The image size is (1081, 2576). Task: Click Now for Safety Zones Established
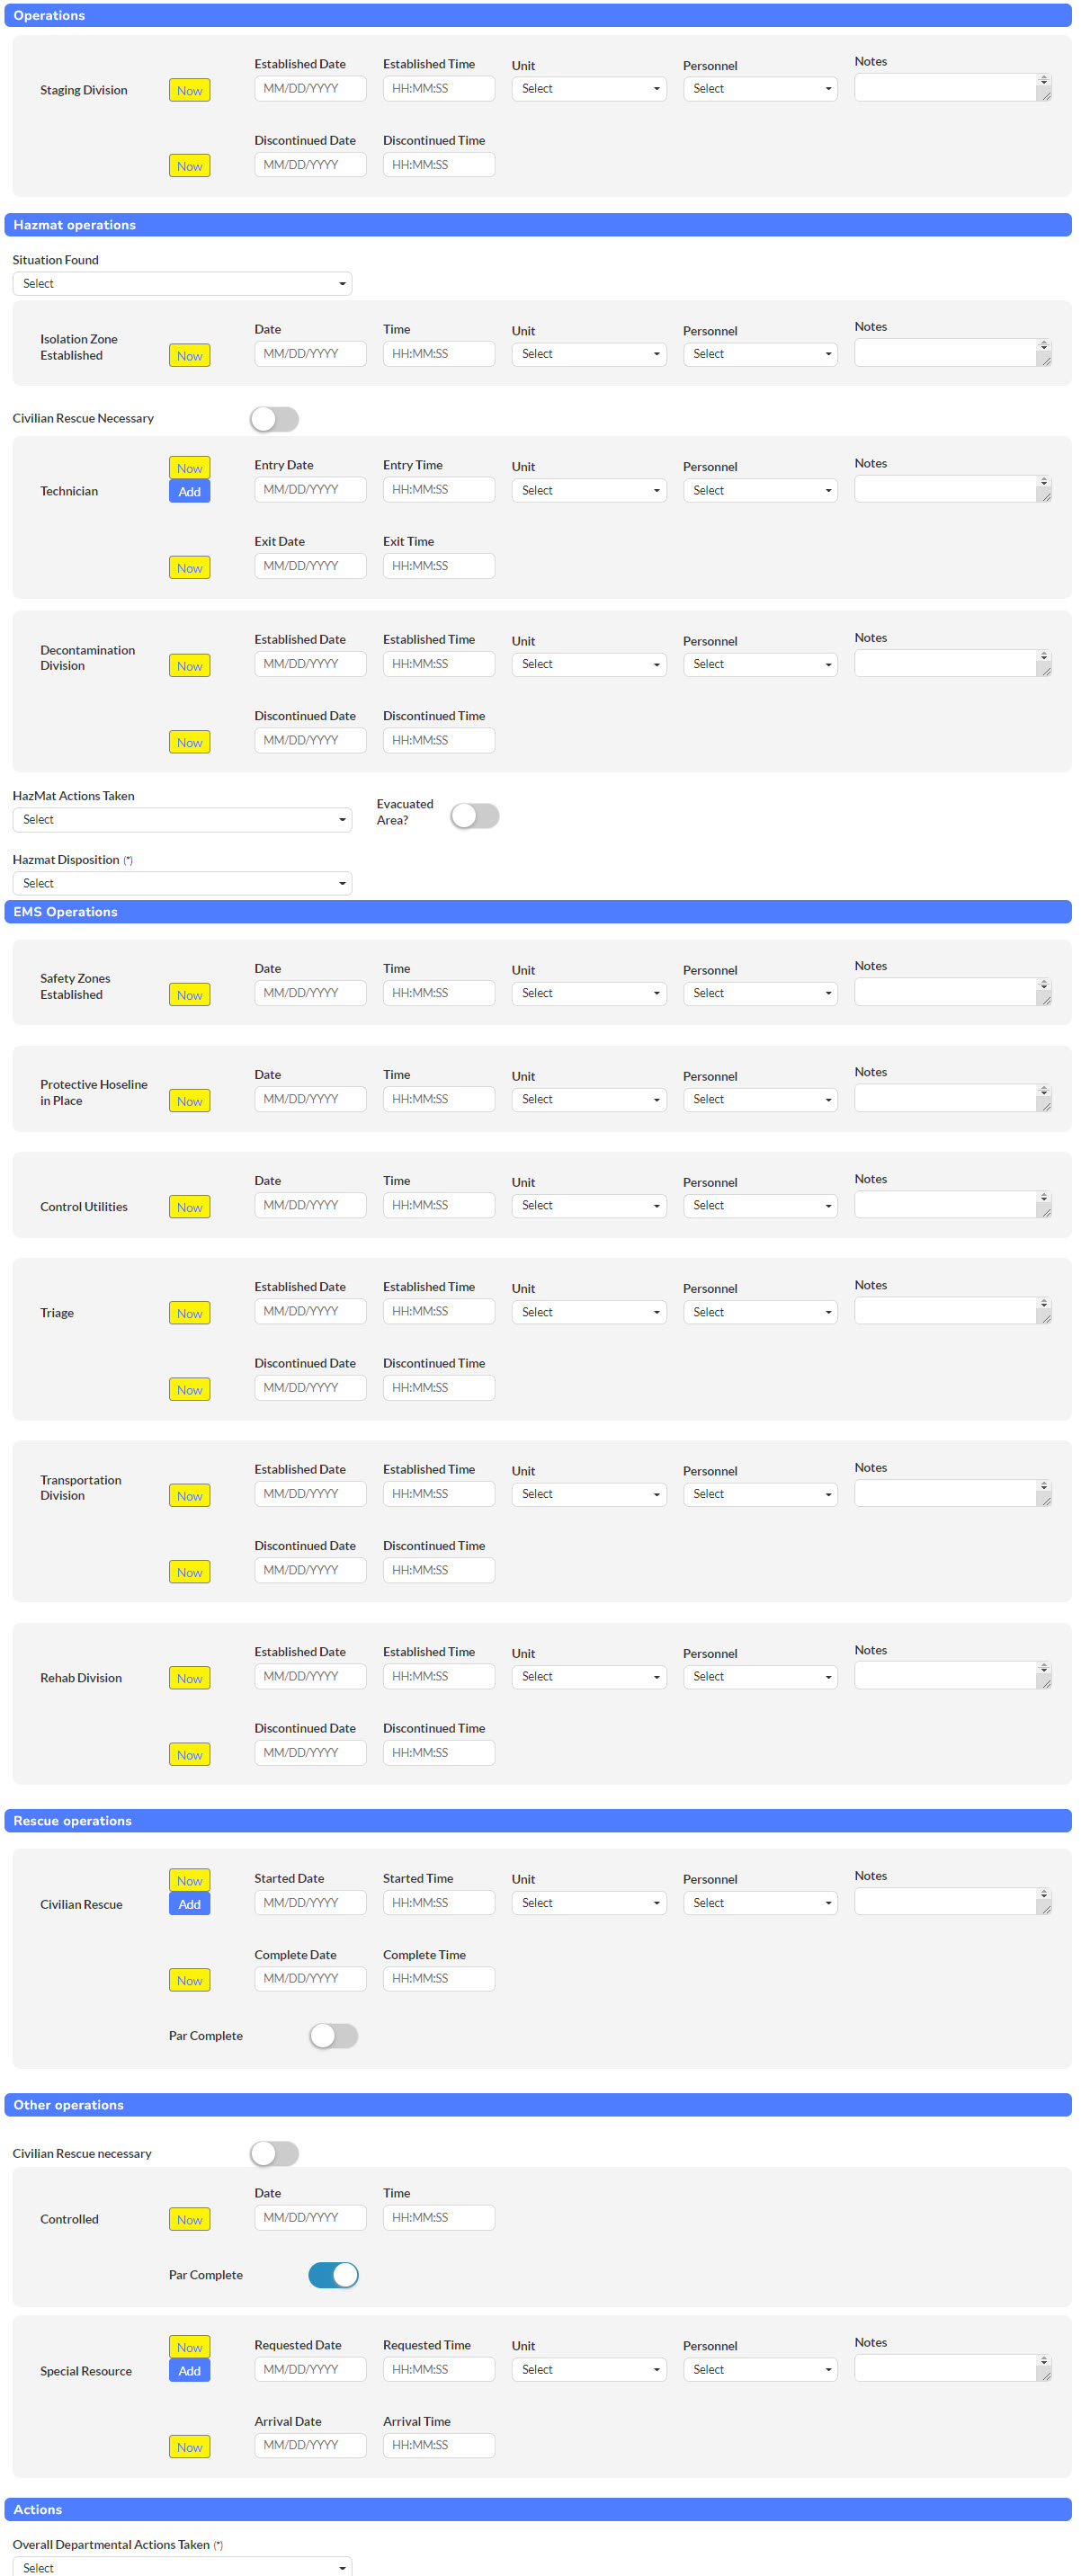click(x=189, y=995)
